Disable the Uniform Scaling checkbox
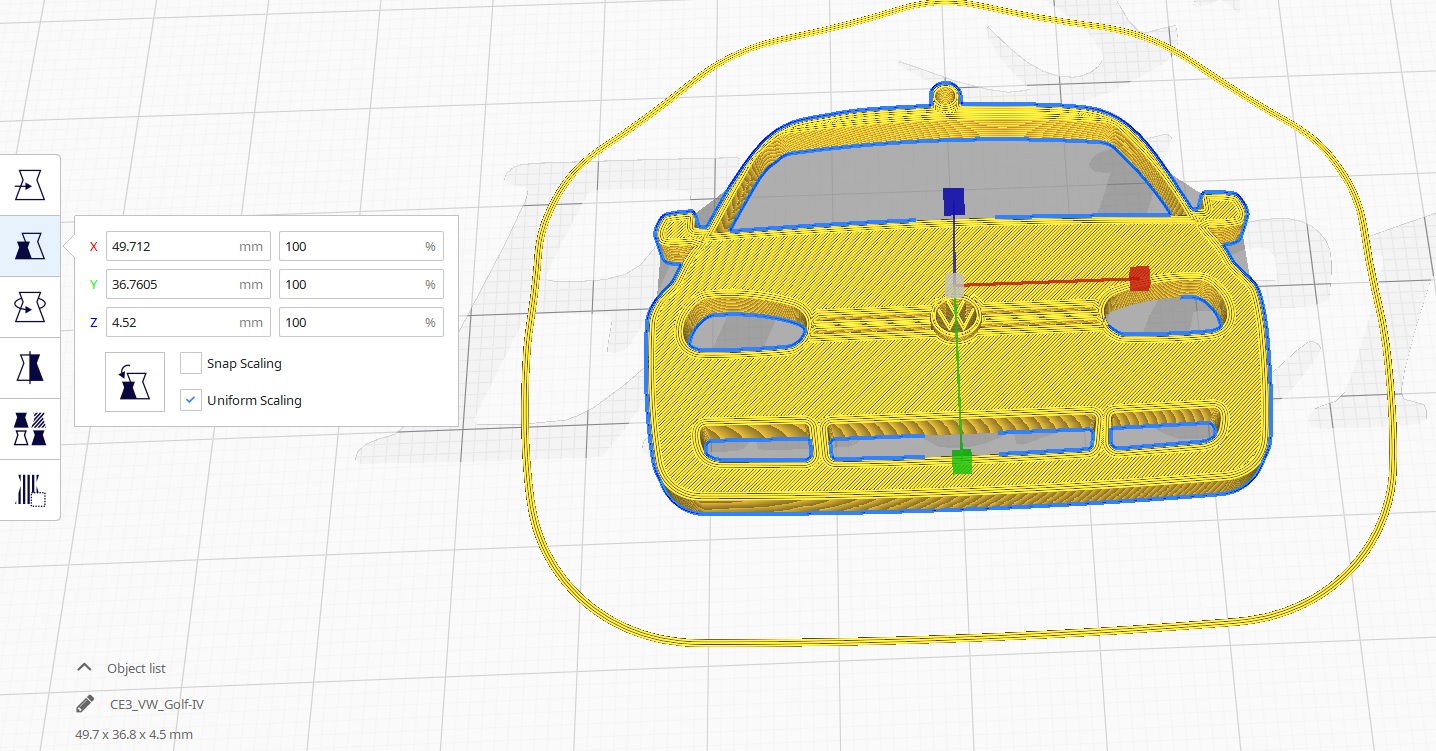Image resolution: width=1436 pixels, height=751 pixels. 191,400
